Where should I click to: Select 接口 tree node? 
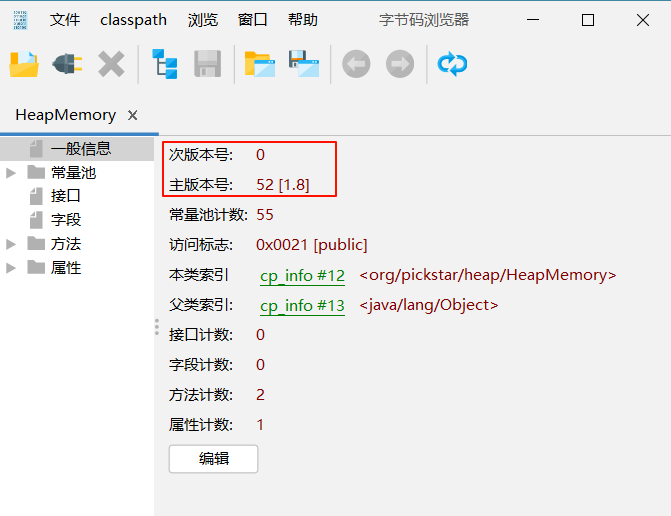pos(65,196)
